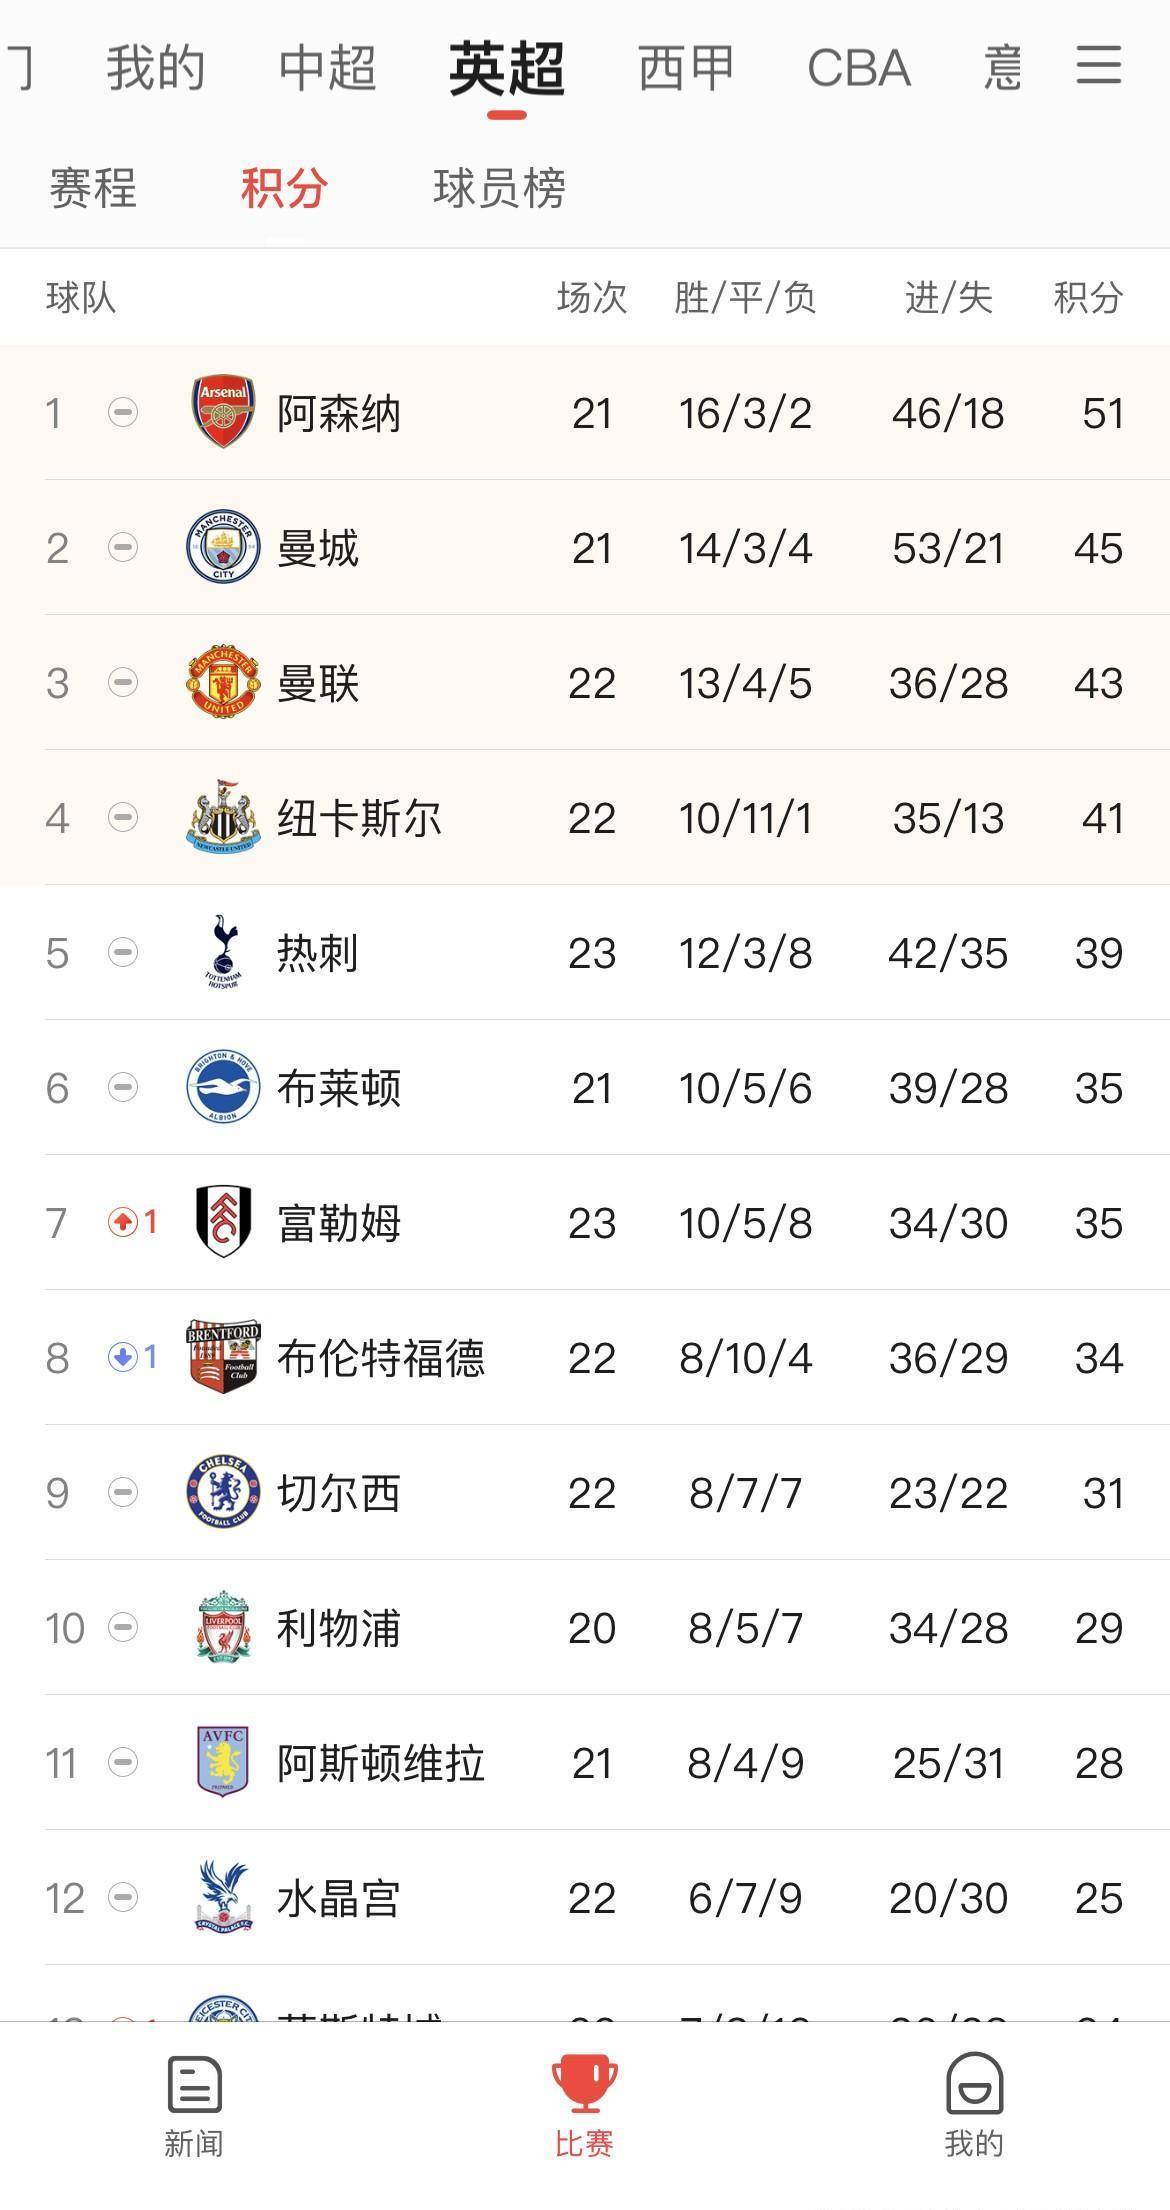This screenshot has height=2210, width=1170.
Task: Open the 布伦特福德 team name
Action: (381, 1358)
